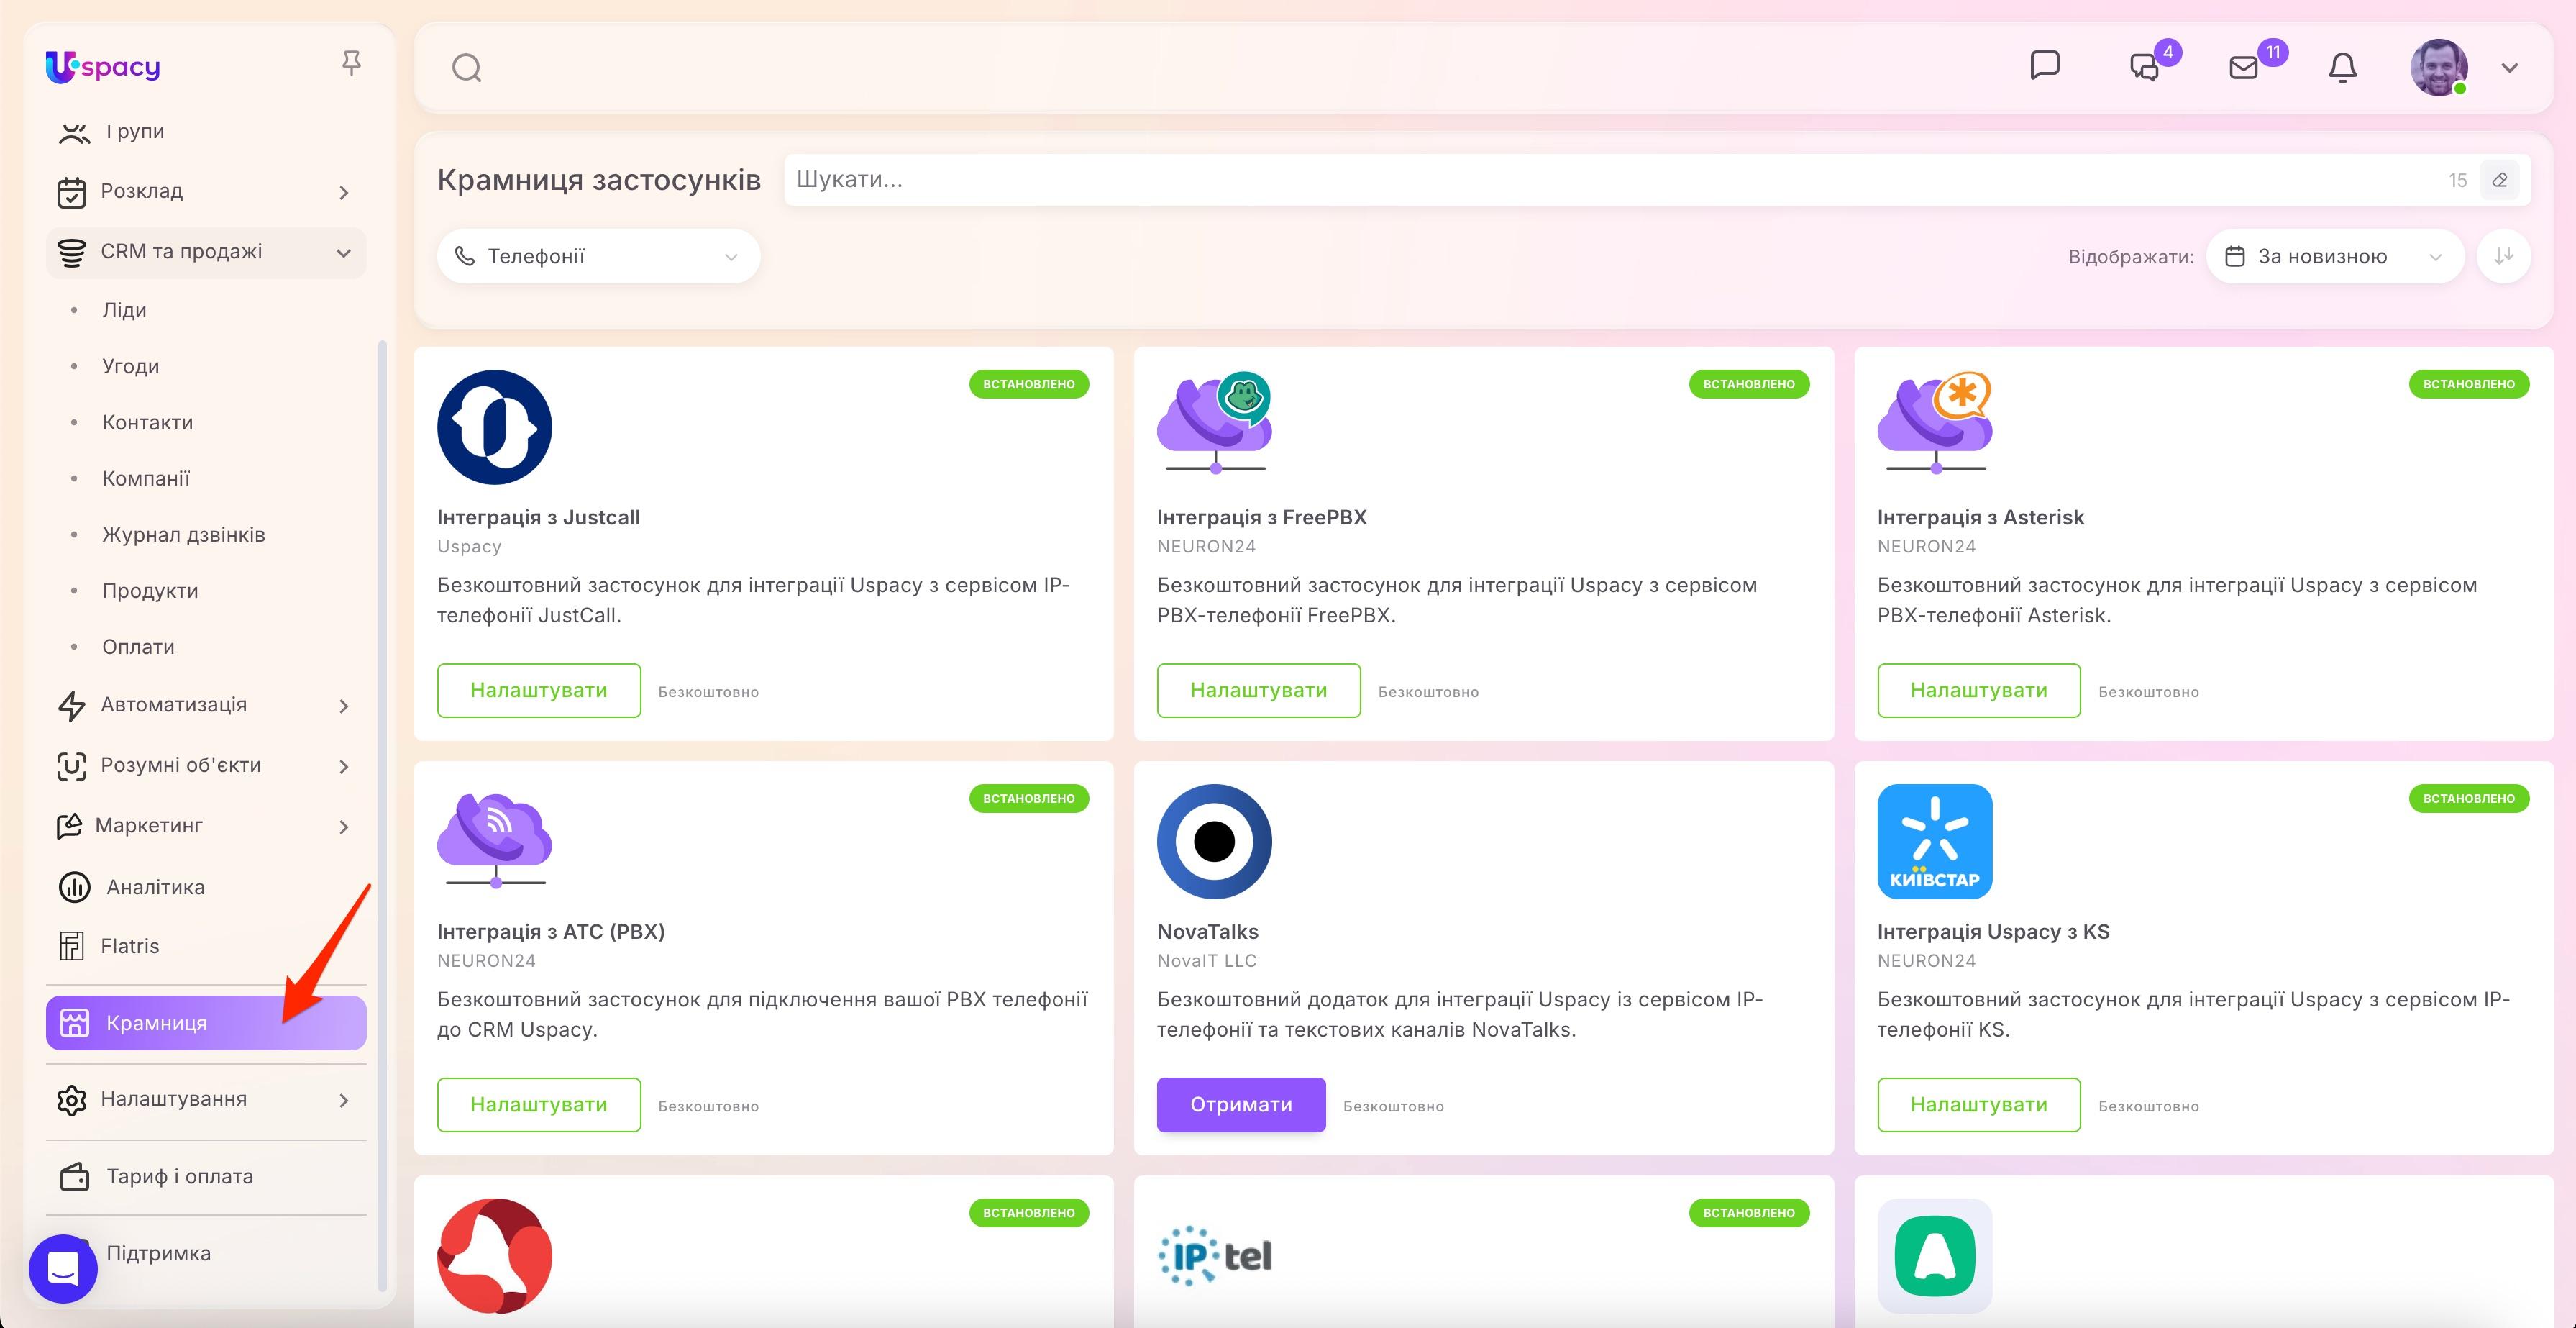Open the notifications bell icon
2576x1328 pixels.
click(2343, 67)
